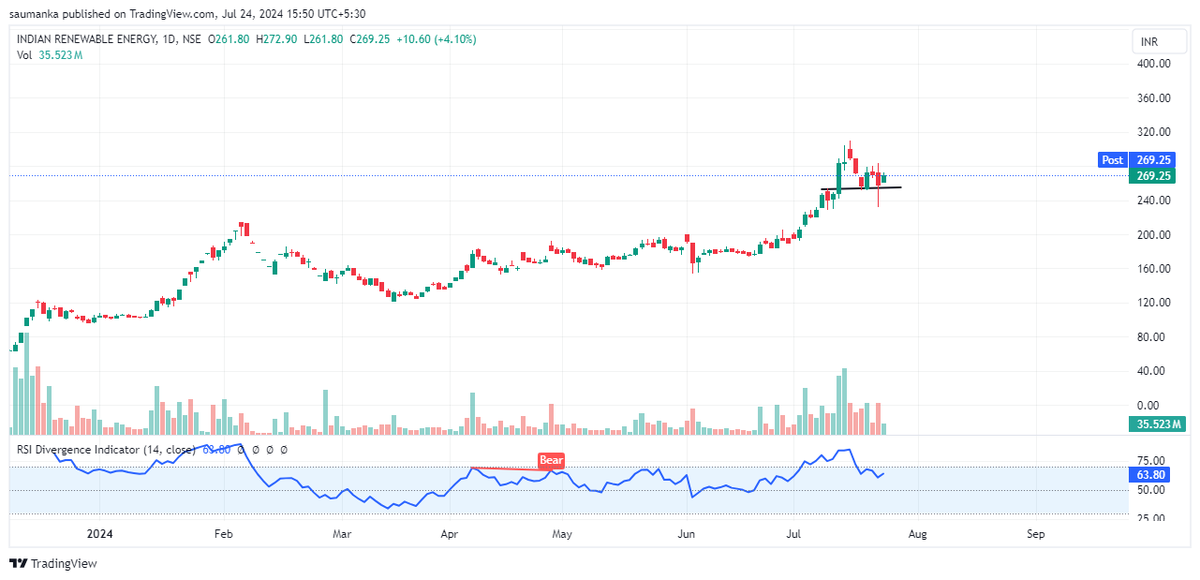Click the 160.00 price scale label
1200x580 pixels.
pos(1154,268)
